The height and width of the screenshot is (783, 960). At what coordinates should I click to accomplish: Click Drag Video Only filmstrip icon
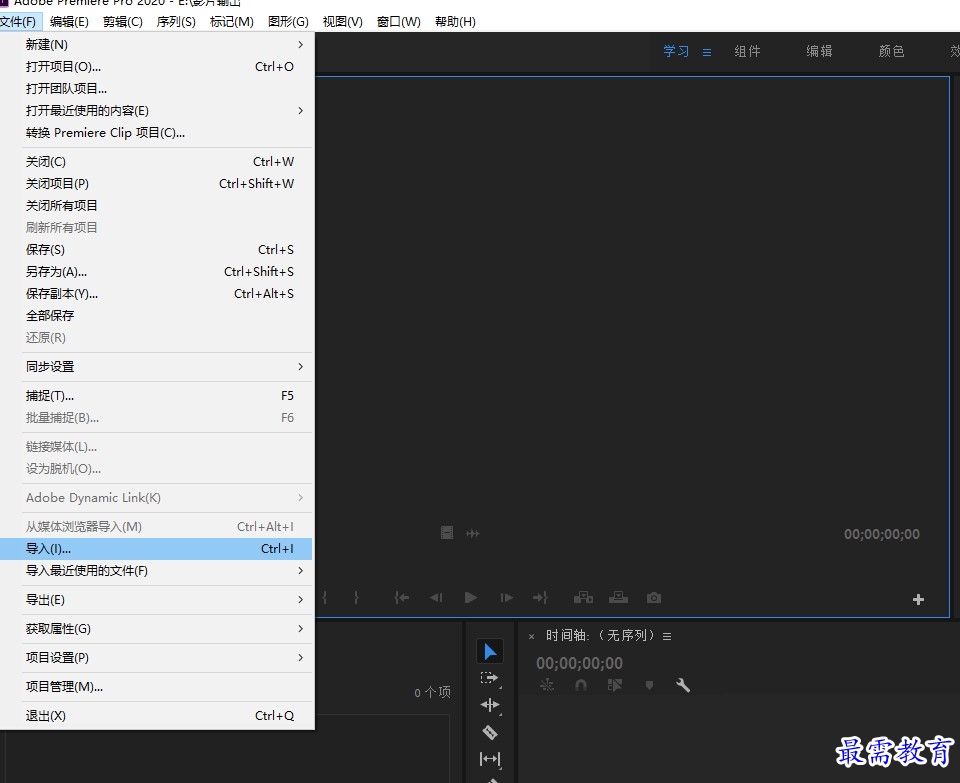click(x=447, y=533)
